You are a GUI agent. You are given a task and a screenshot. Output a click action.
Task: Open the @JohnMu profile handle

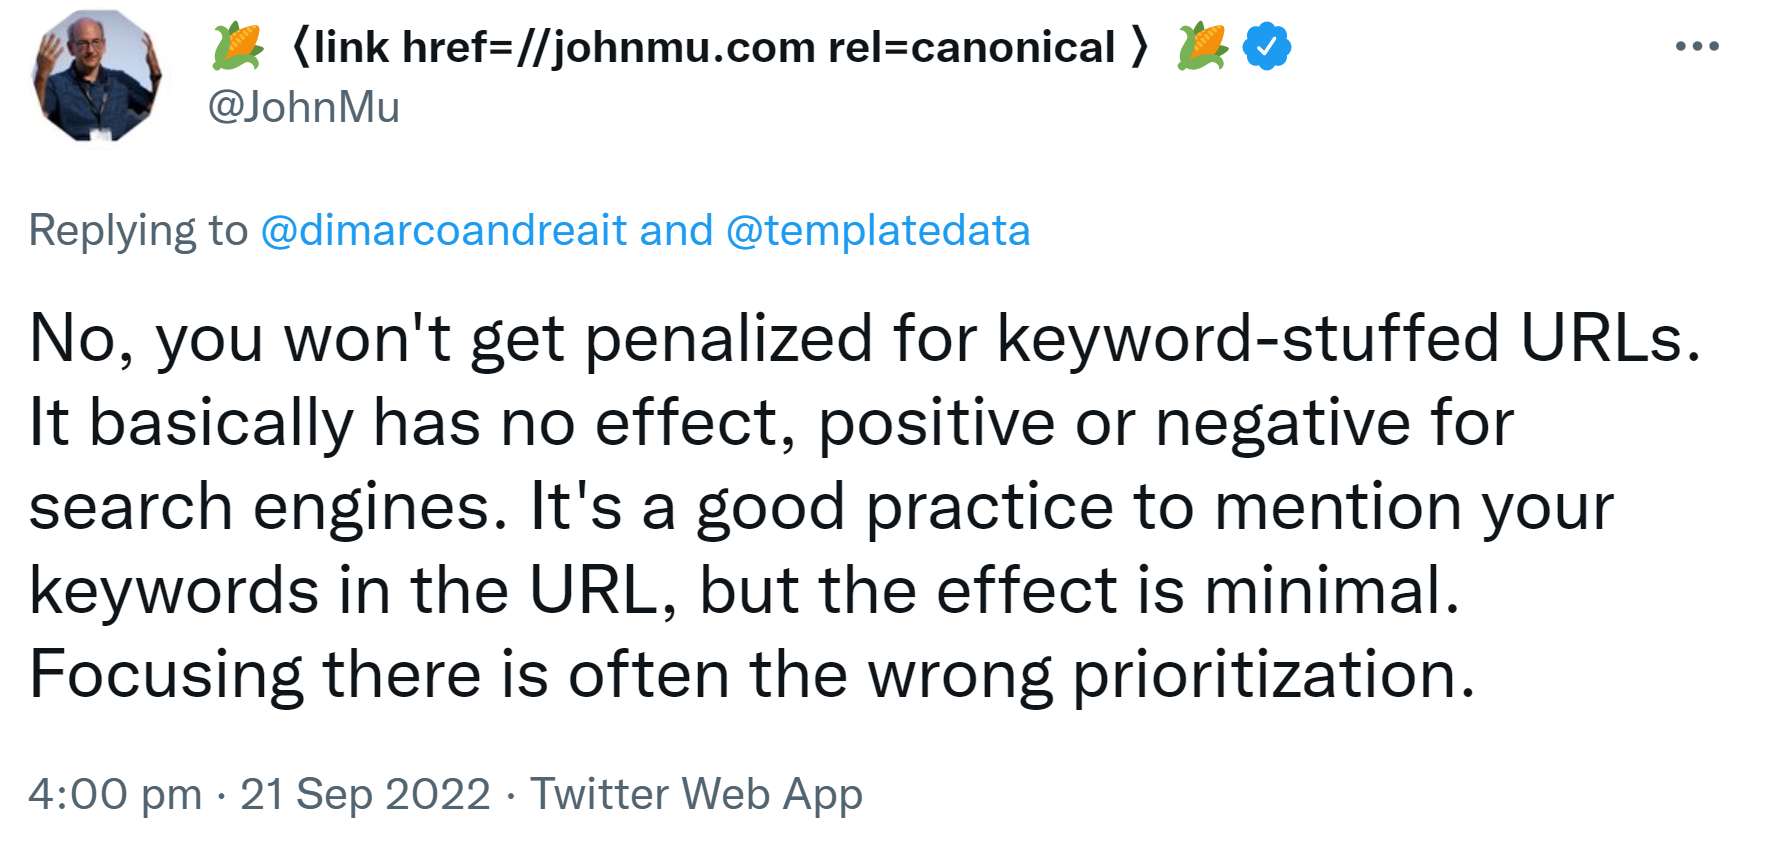click(x=302, y=106)
